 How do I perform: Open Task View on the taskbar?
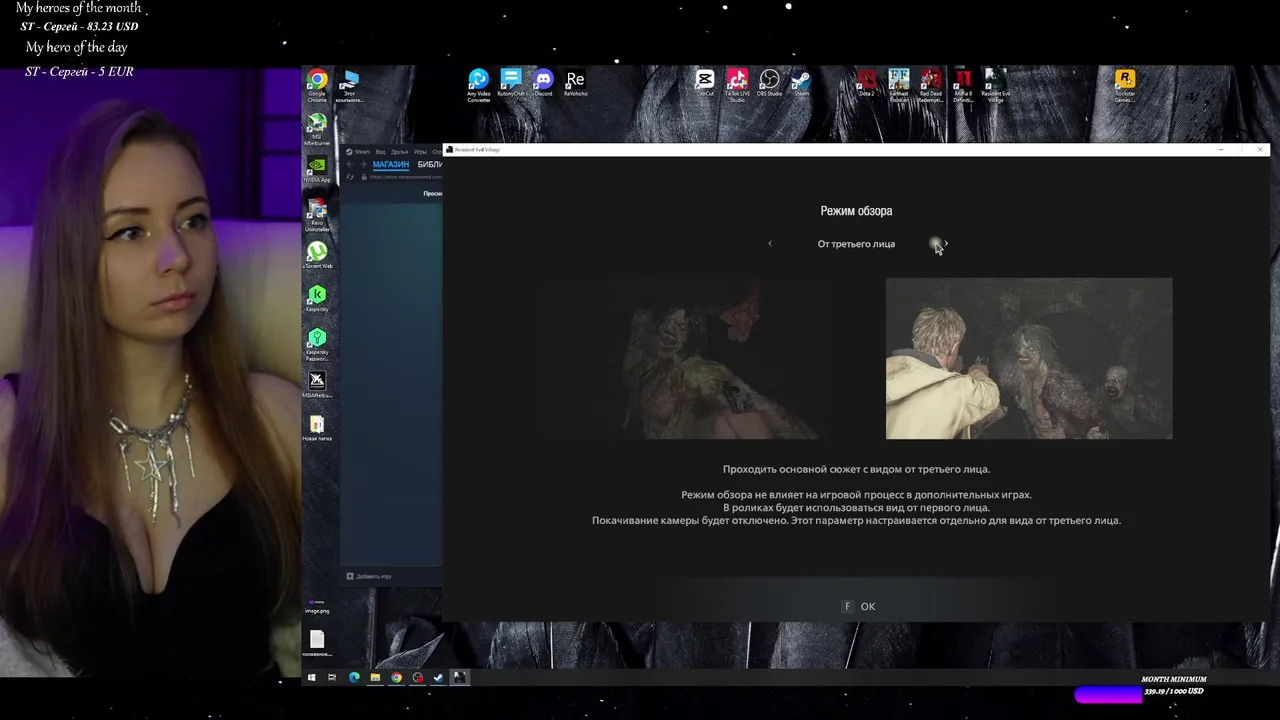(x=332, y=677)
